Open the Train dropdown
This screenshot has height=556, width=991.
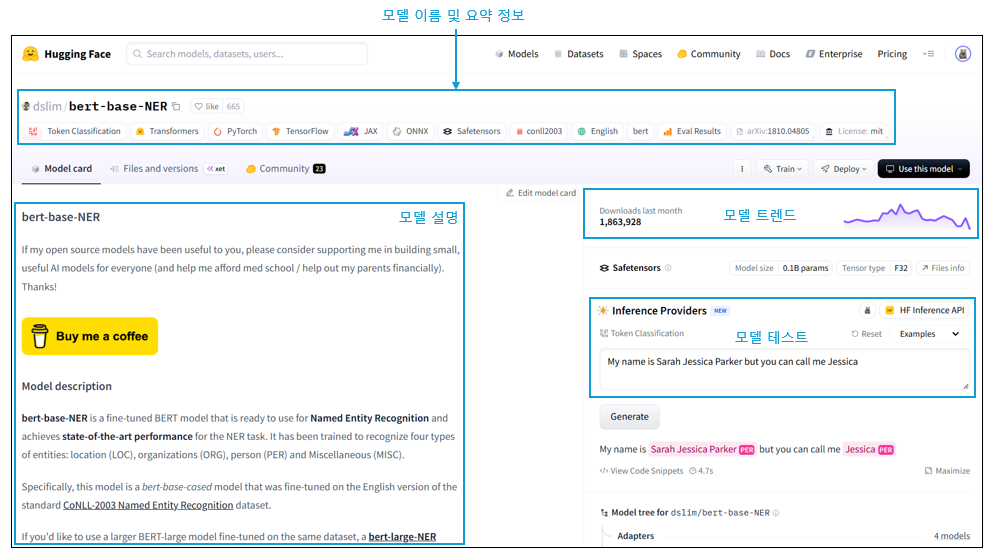(x=782, y=169)
